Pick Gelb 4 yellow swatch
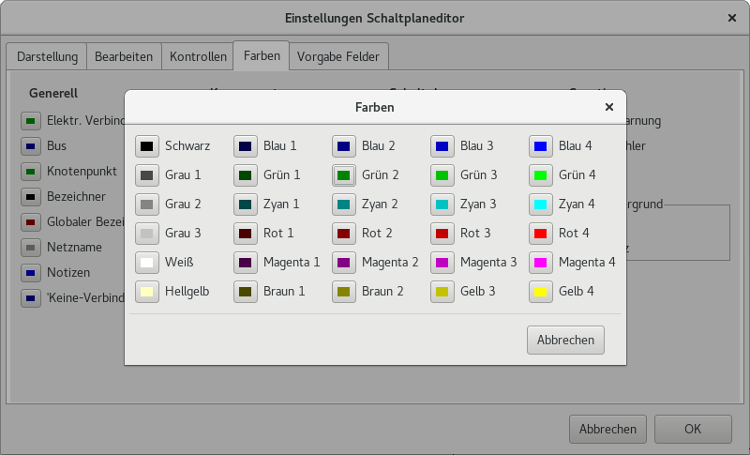Screen dimensions: 750x455 tap(540, 292)
